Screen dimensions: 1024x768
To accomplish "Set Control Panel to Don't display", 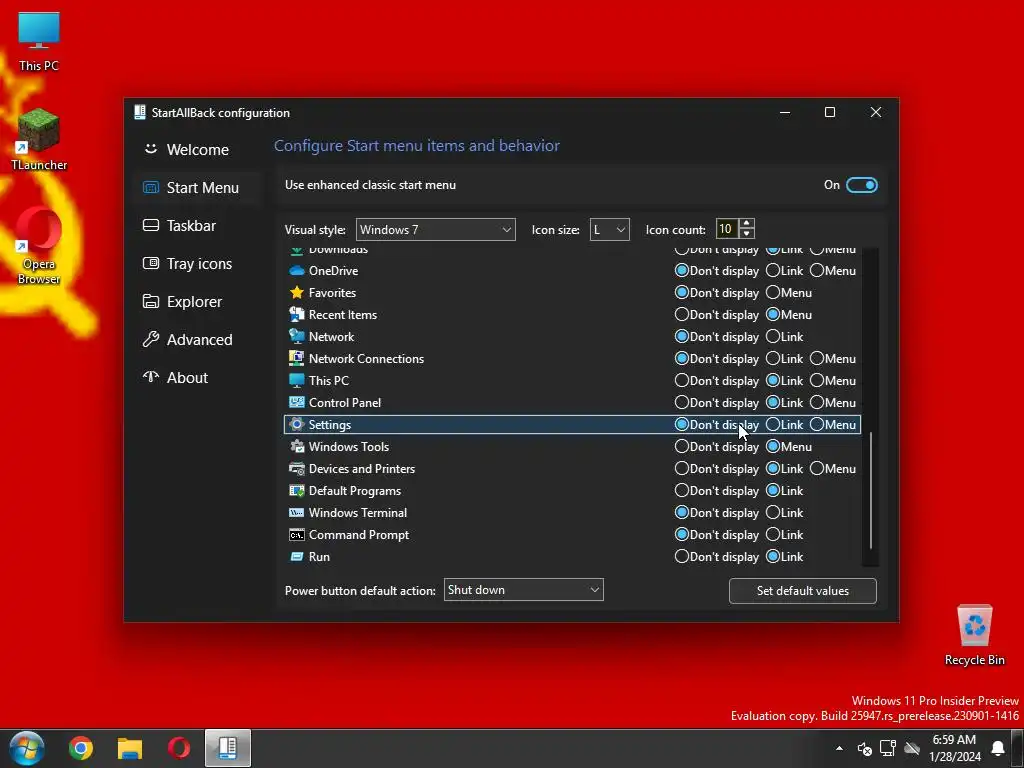I will pos(682,402).
